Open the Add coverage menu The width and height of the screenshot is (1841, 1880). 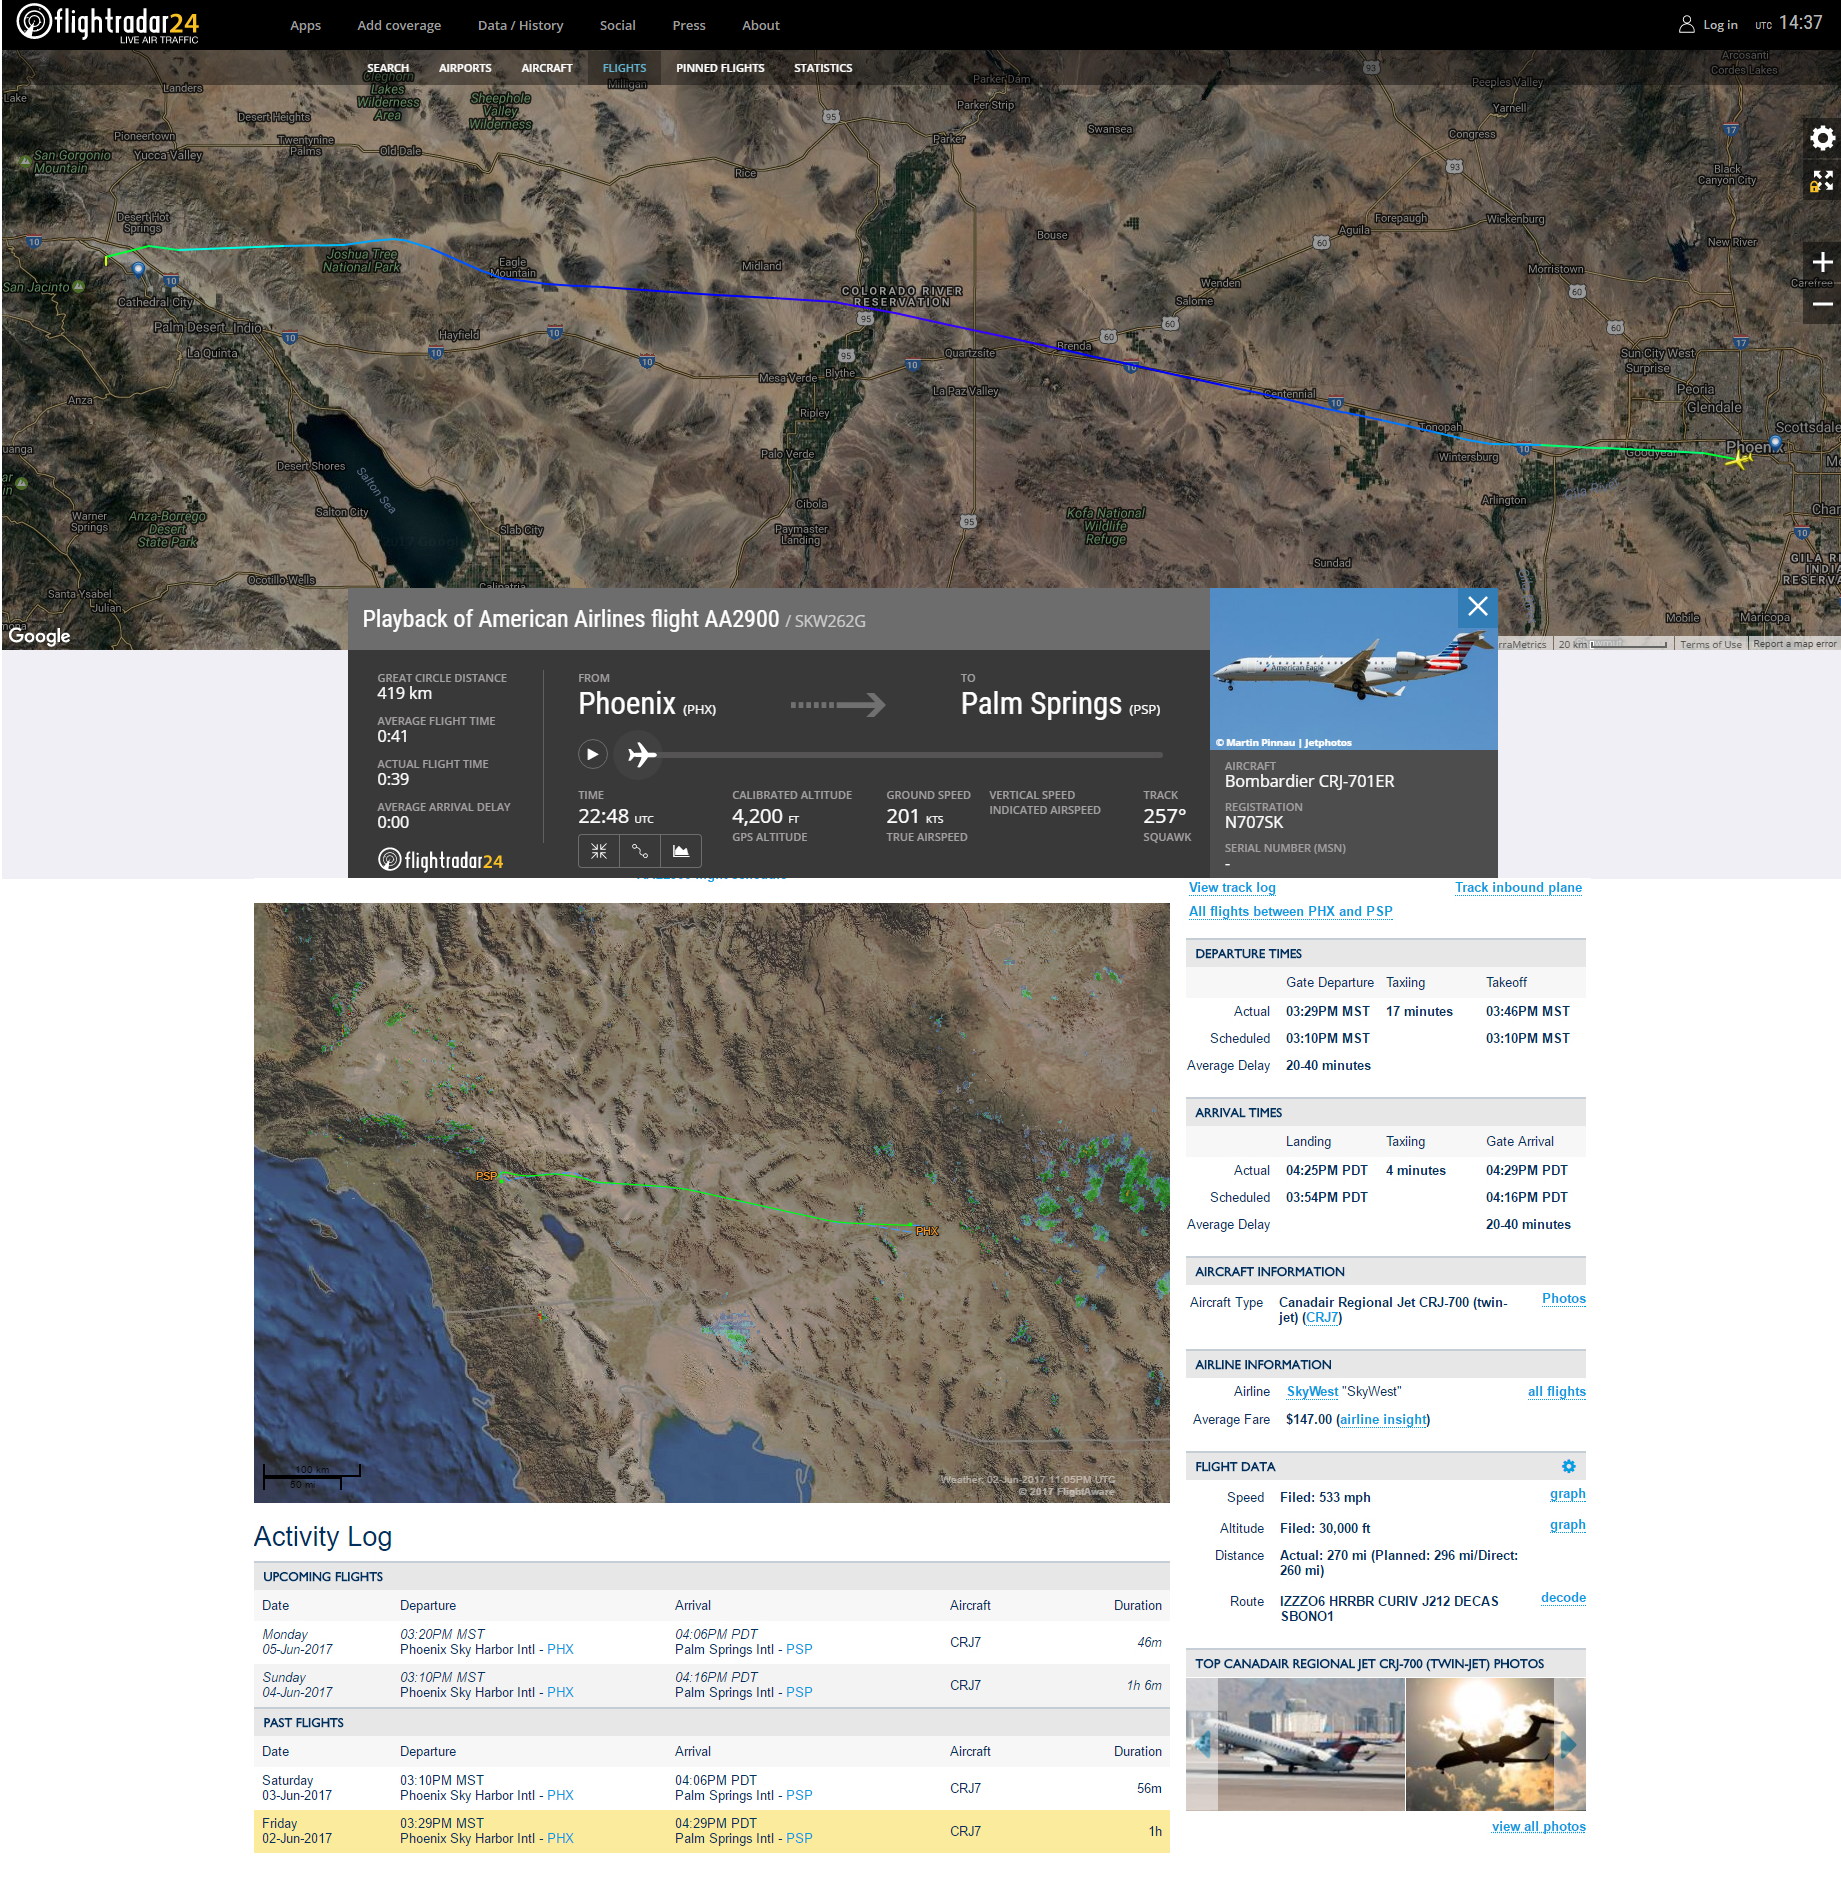click(x=399, y=25)
